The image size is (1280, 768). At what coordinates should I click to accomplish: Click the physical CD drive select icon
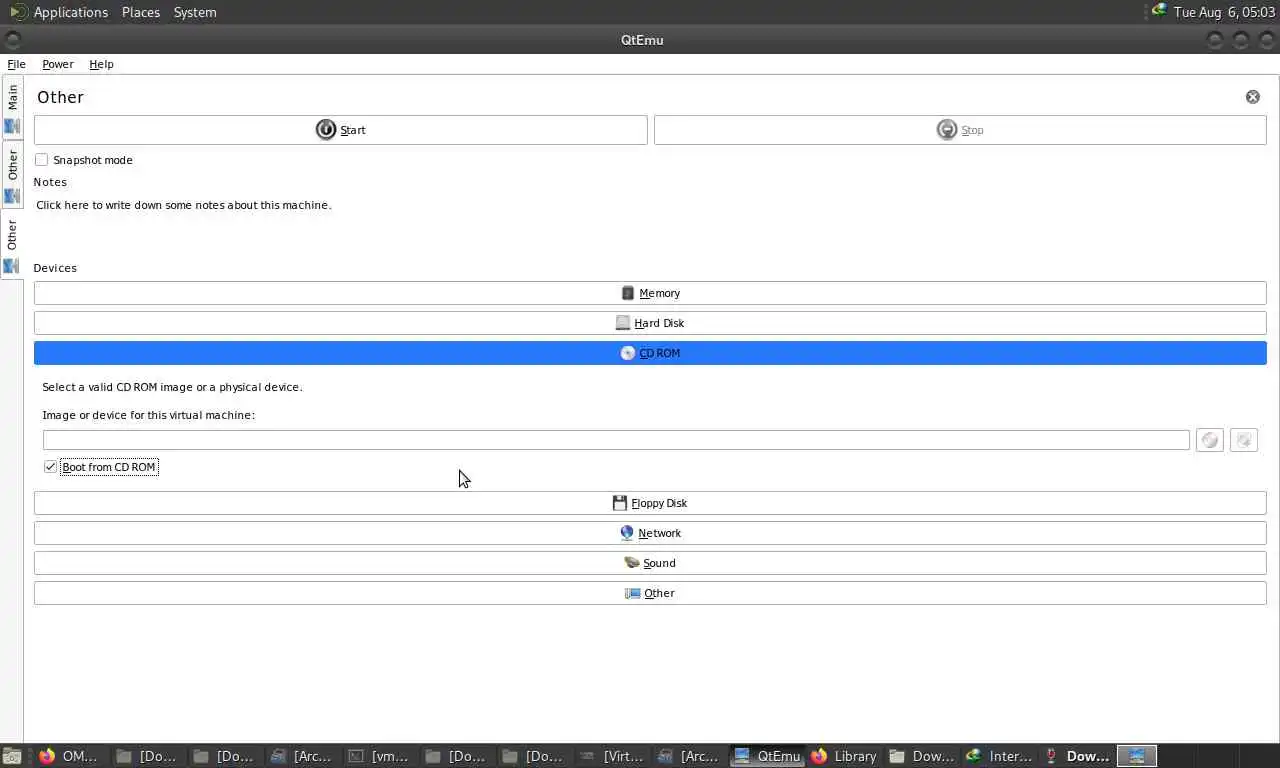click(1210, 440)
